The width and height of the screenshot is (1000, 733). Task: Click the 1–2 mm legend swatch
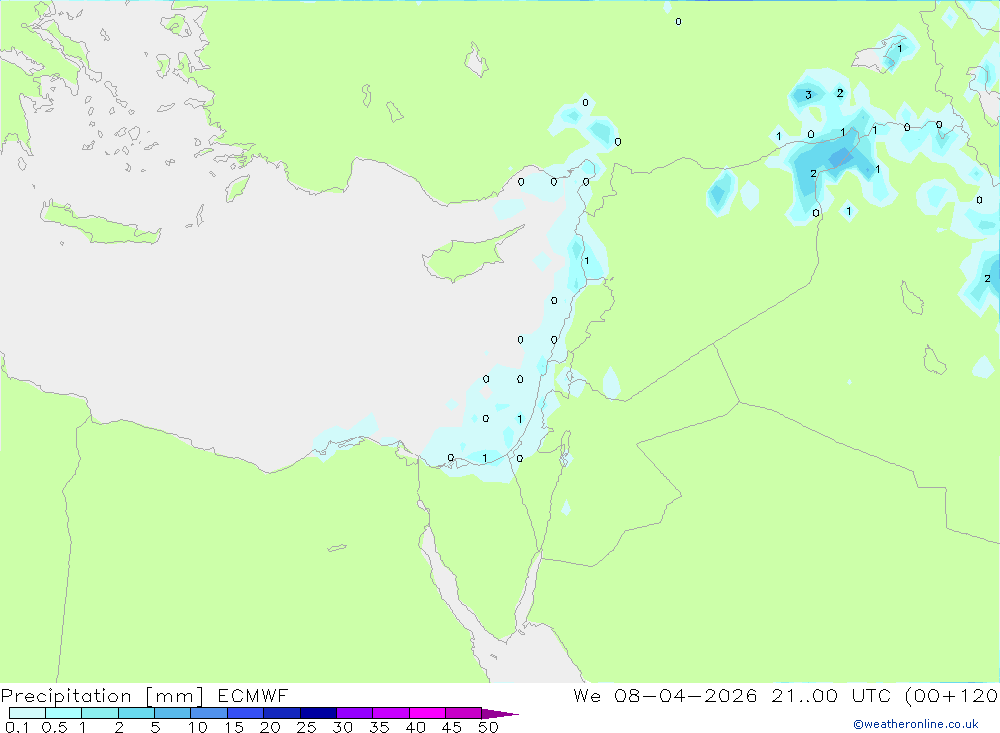point(100,713)
